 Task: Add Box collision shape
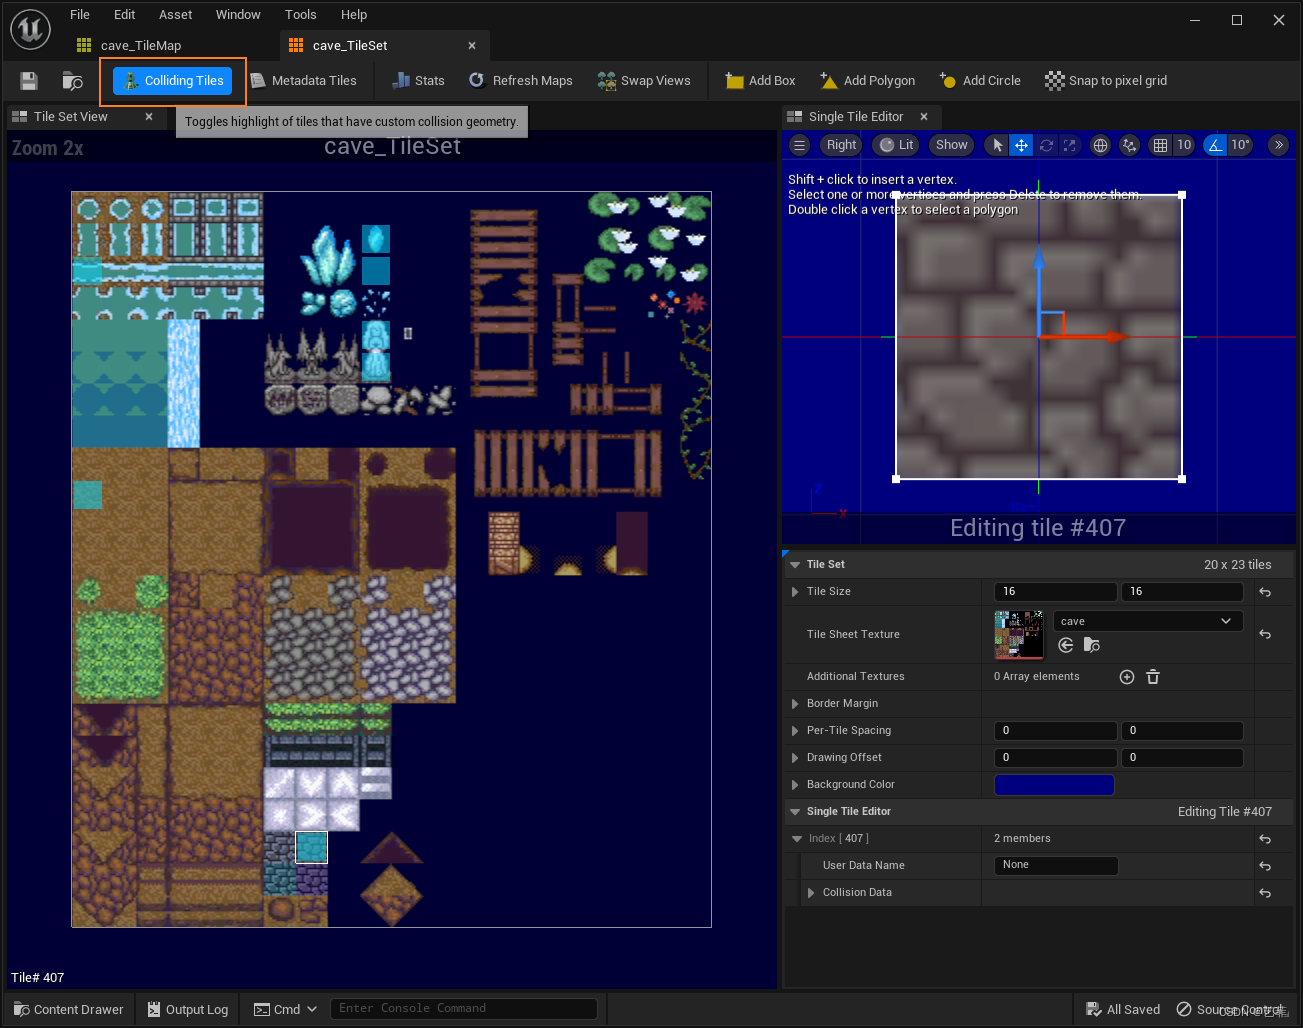coord(761,81)
